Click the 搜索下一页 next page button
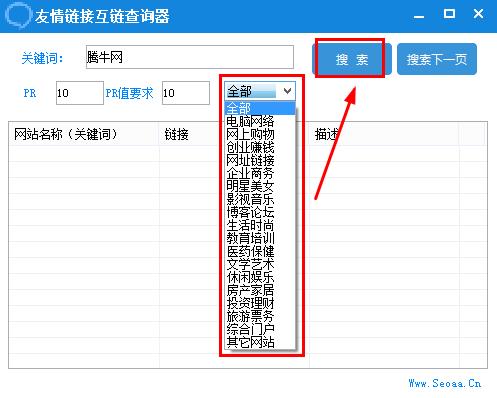The height and width of the screenshot is (398, 497). point(437,59)
